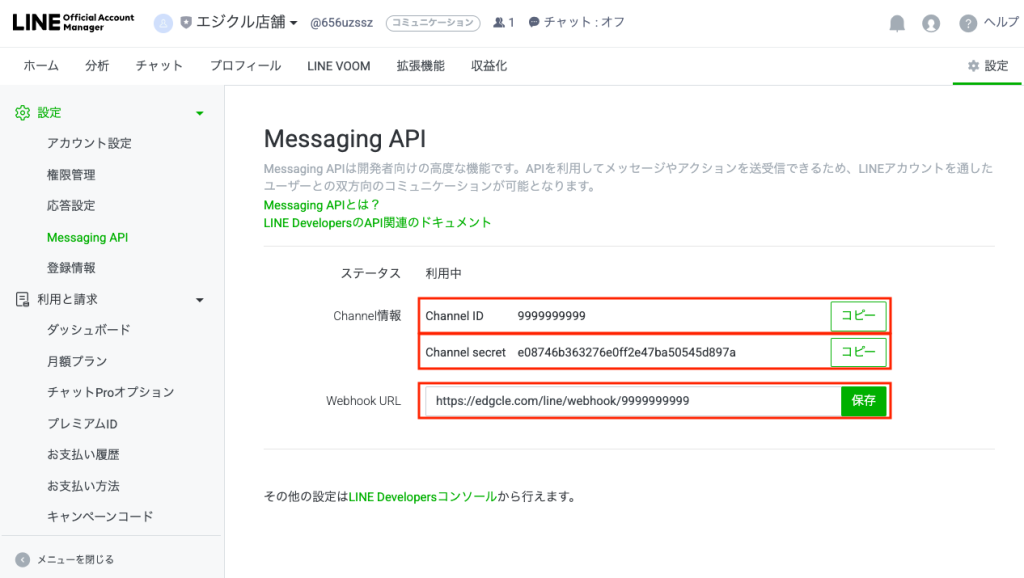Open the プロフィール tab

click(246, 66)
